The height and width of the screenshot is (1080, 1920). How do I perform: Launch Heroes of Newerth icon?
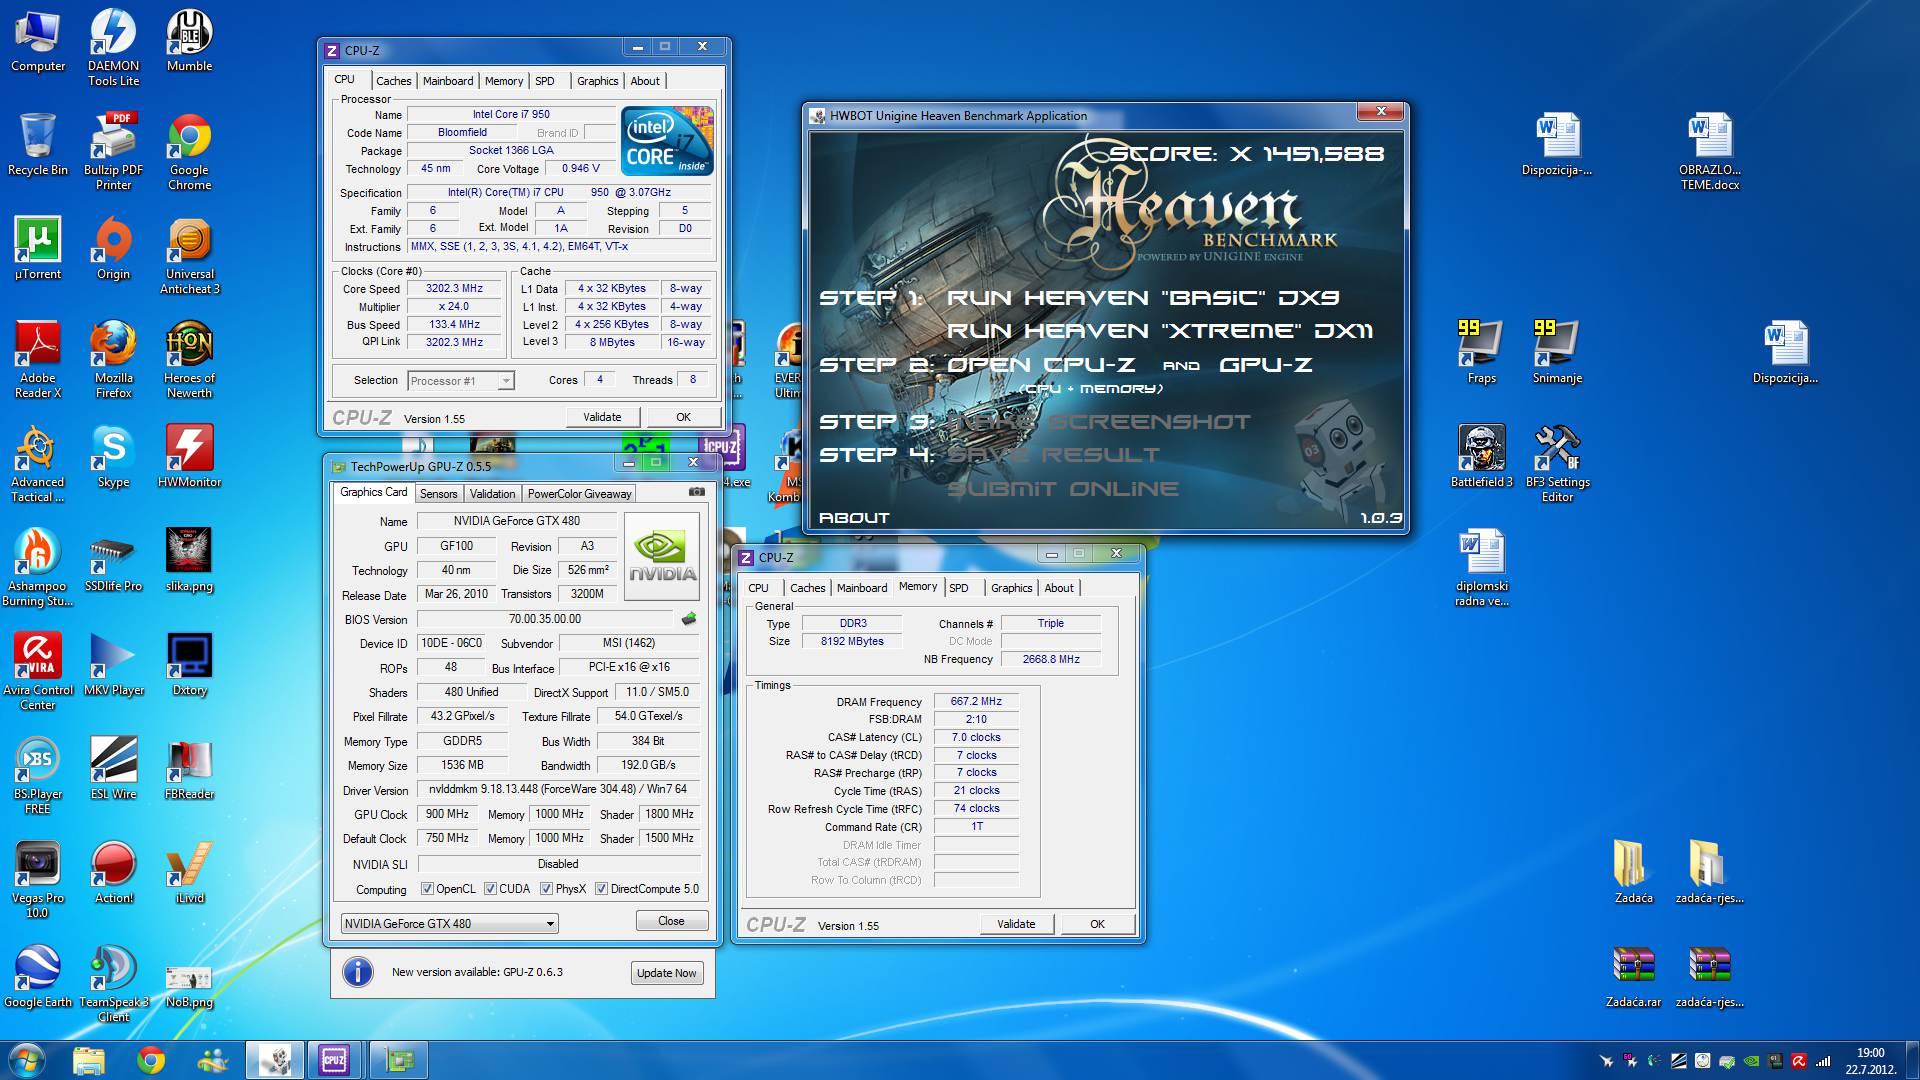pos(189,359)
